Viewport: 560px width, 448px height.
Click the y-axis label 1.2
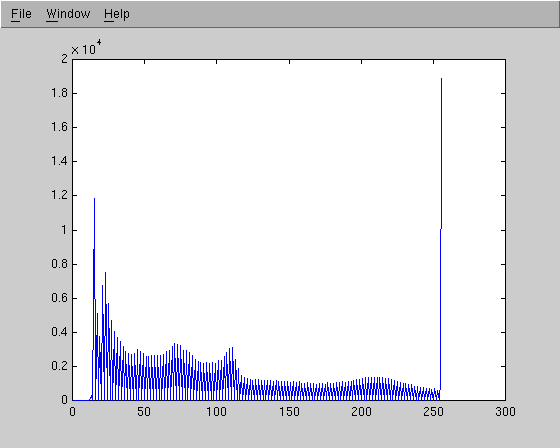tap(59, 195)
